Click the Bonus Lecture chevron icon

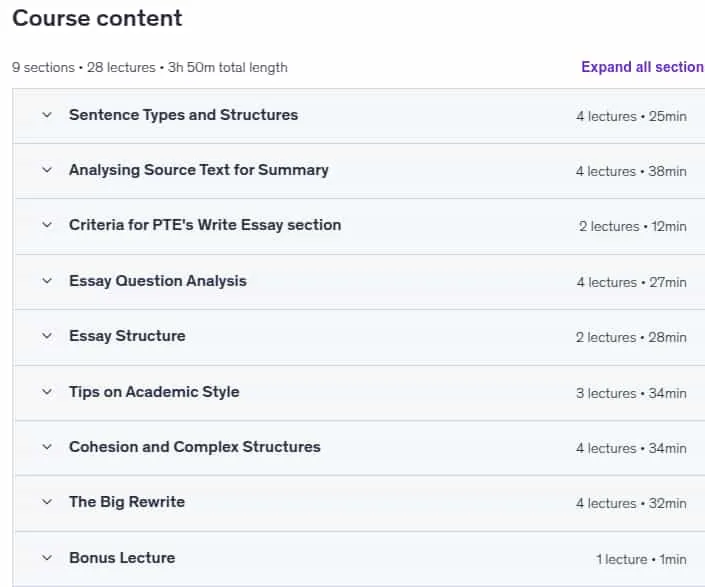tap(47, 558)
